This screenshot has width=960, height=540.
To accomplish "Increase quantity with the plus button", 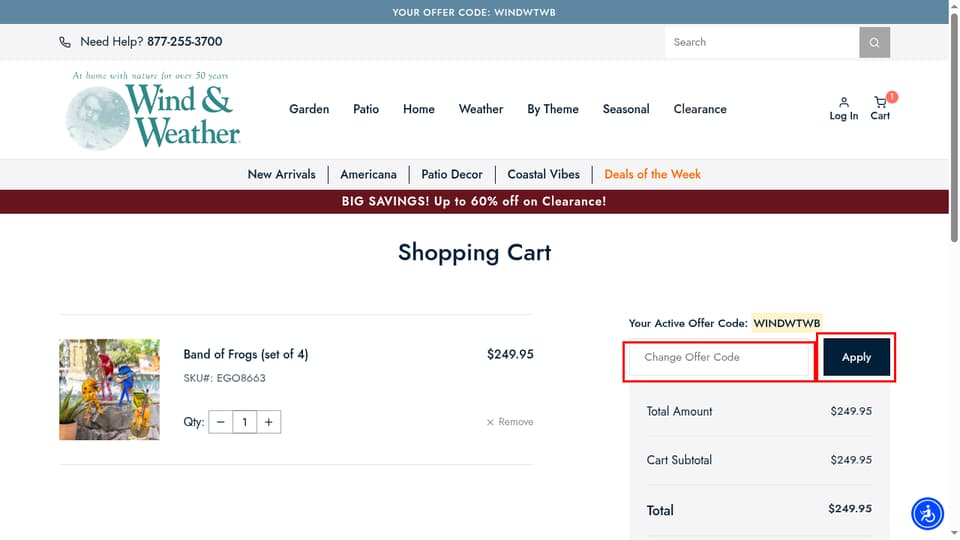I will pos(268,422).
